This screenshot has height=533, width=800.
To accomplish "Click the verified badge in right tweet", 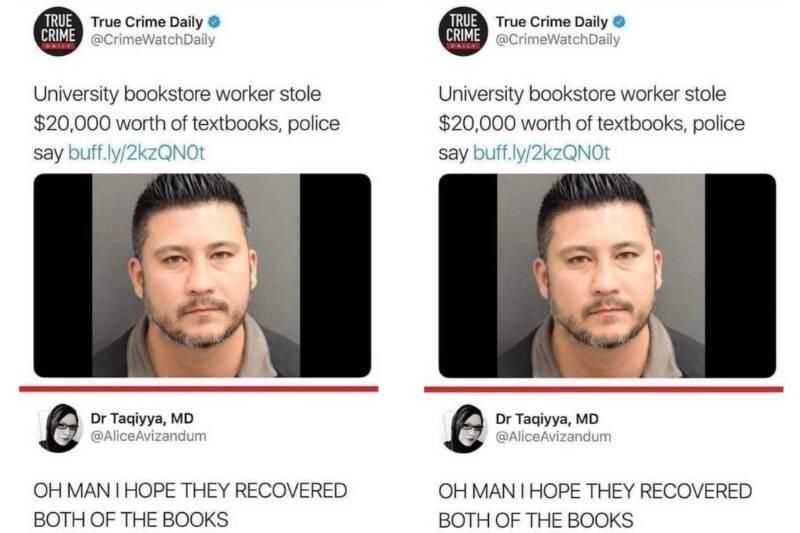I will point(619,22).
